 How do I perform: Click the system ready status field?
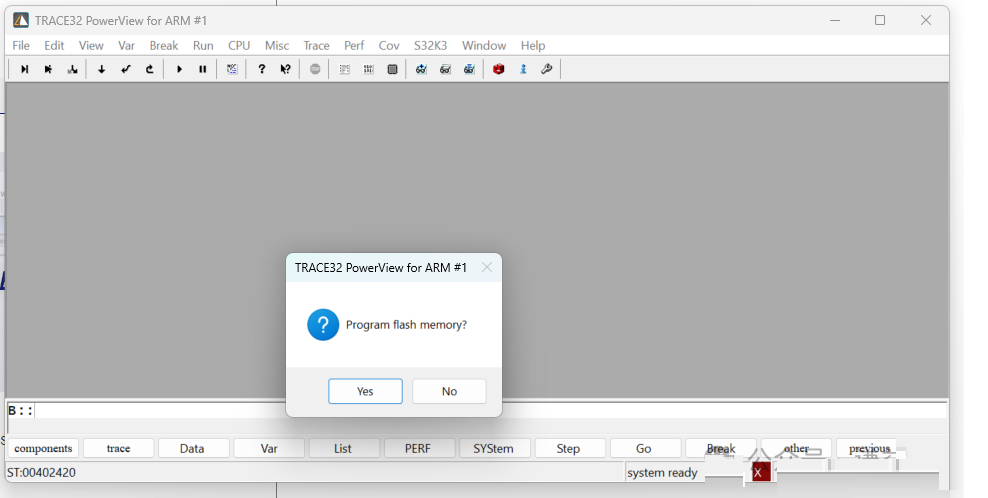pos(662,473)
